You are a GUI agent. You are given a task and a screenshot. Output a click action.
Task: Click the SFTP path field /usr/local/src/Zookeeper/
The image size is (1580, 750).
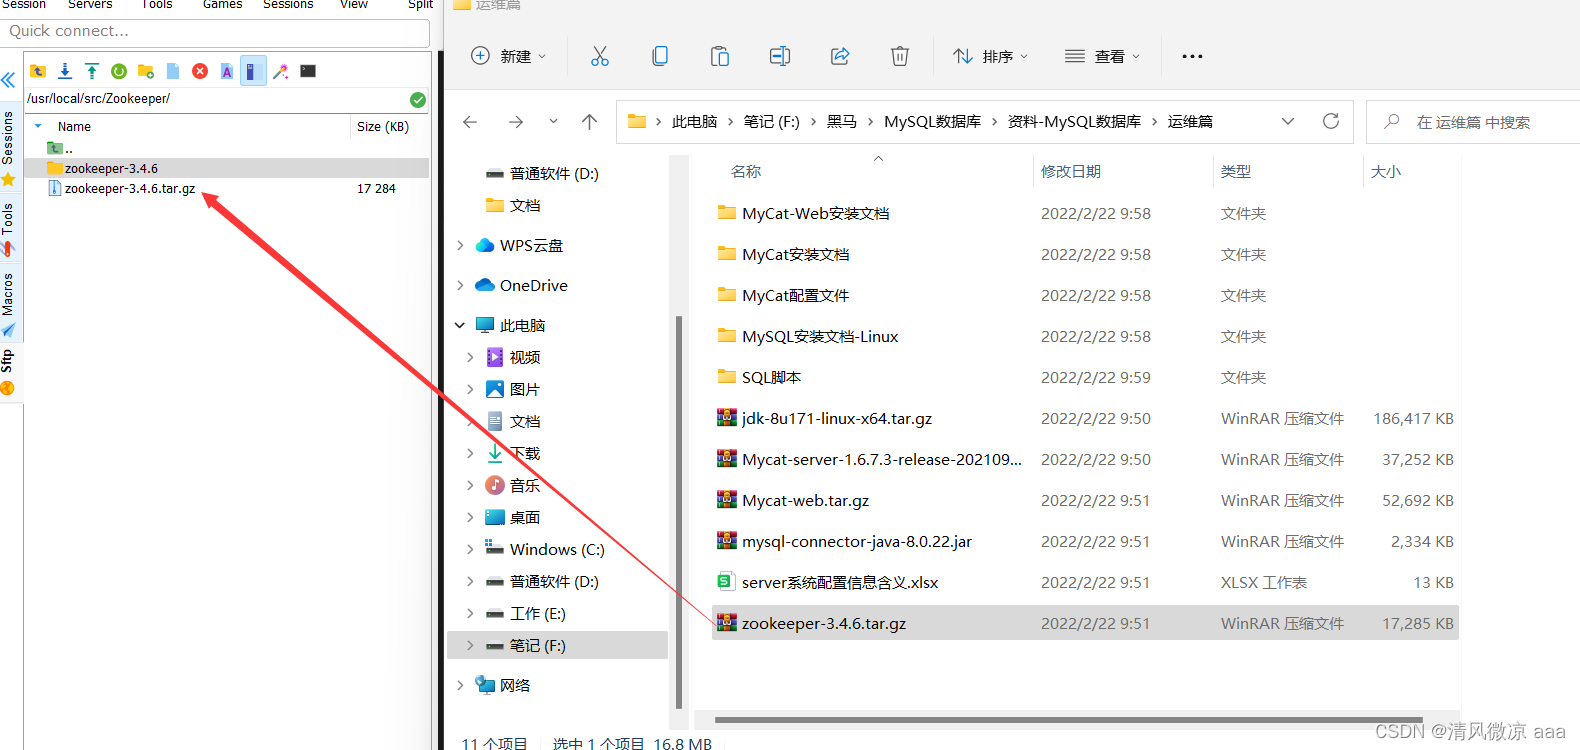tap(215, 99)
